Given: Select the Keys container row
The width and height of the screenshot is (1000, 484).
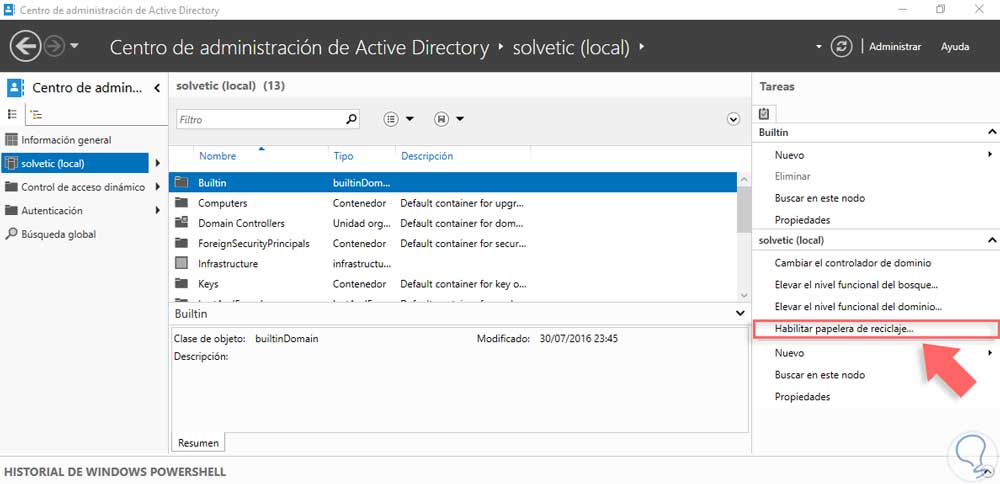Looking at the screenshot, I should tap(453, 284).
